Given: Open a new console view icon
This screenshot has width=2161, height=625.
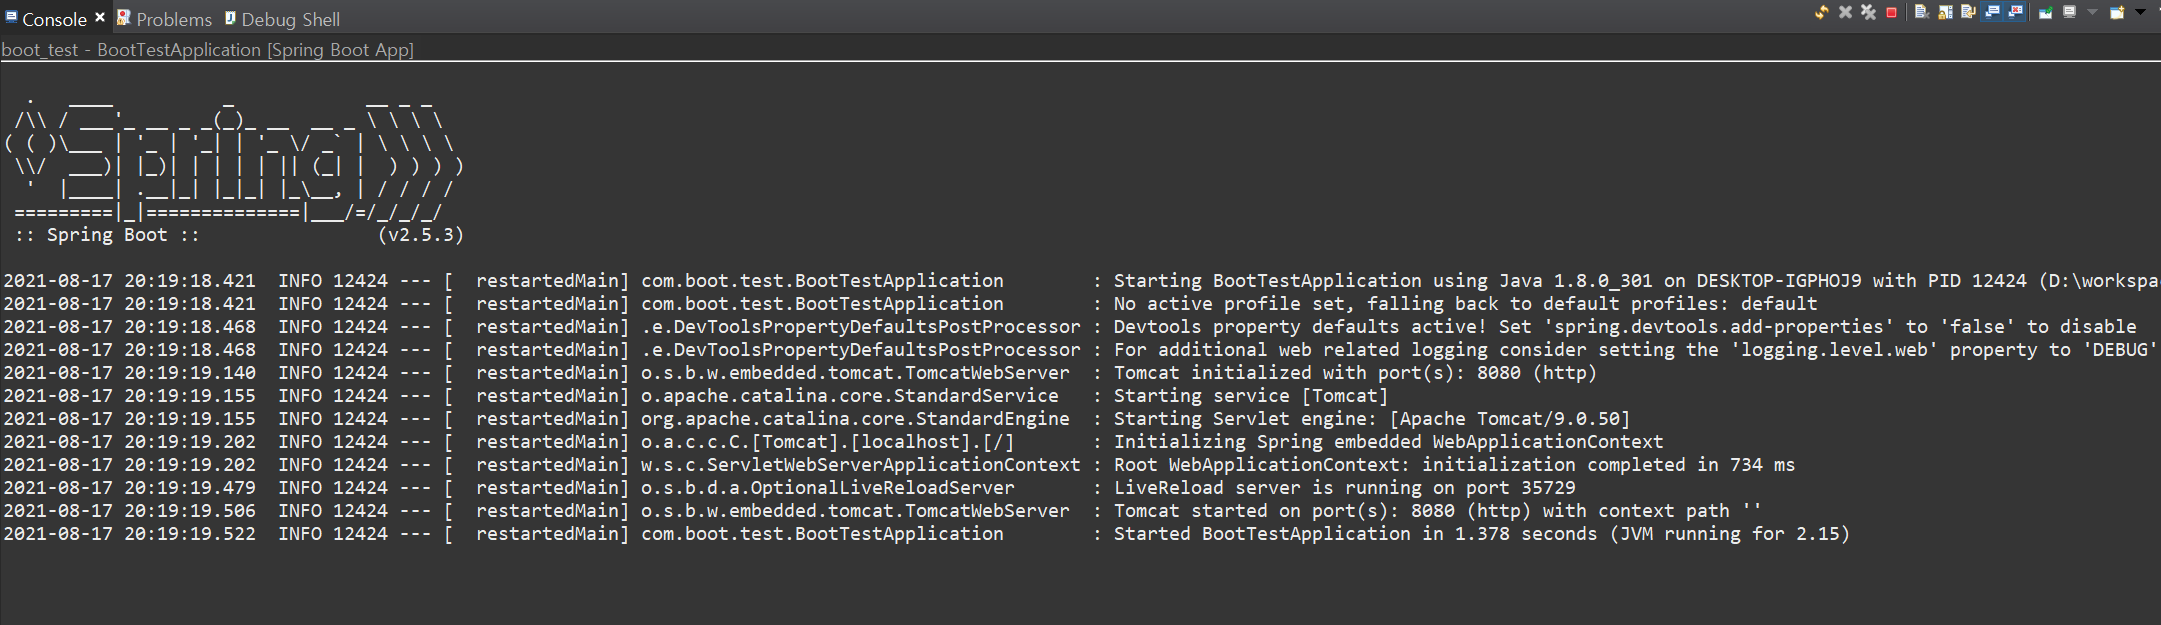Looking at the screenshot, I should tap(2117, 12).
